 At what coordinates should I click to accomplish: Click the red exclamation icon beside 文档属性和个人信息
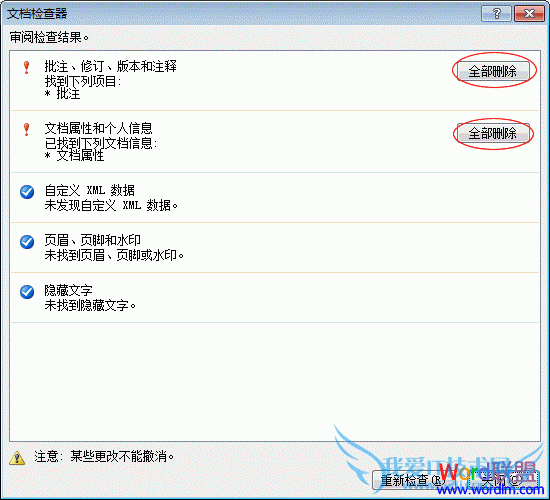(26, 129)
